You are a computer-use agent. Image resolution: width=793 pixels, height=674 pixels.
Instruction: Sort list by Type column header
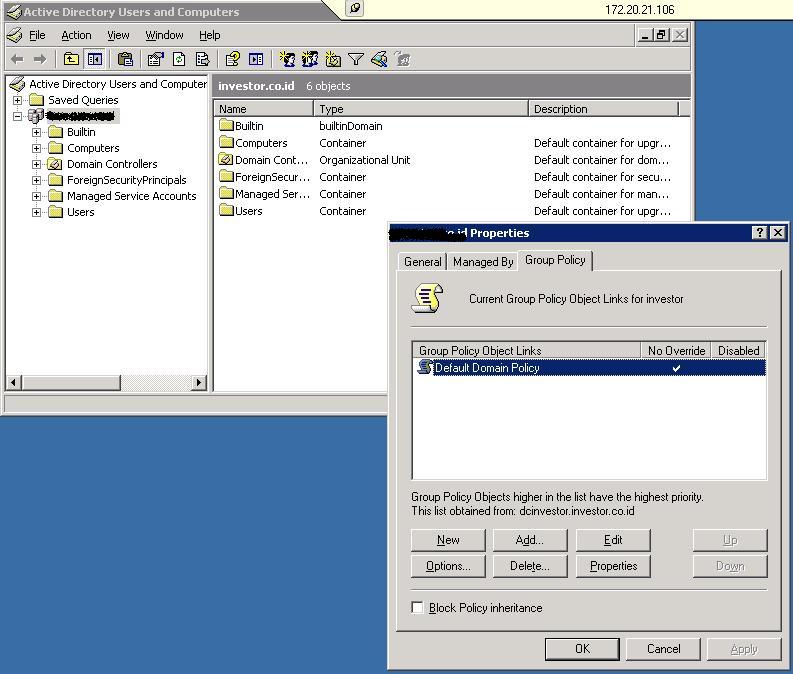421,109
